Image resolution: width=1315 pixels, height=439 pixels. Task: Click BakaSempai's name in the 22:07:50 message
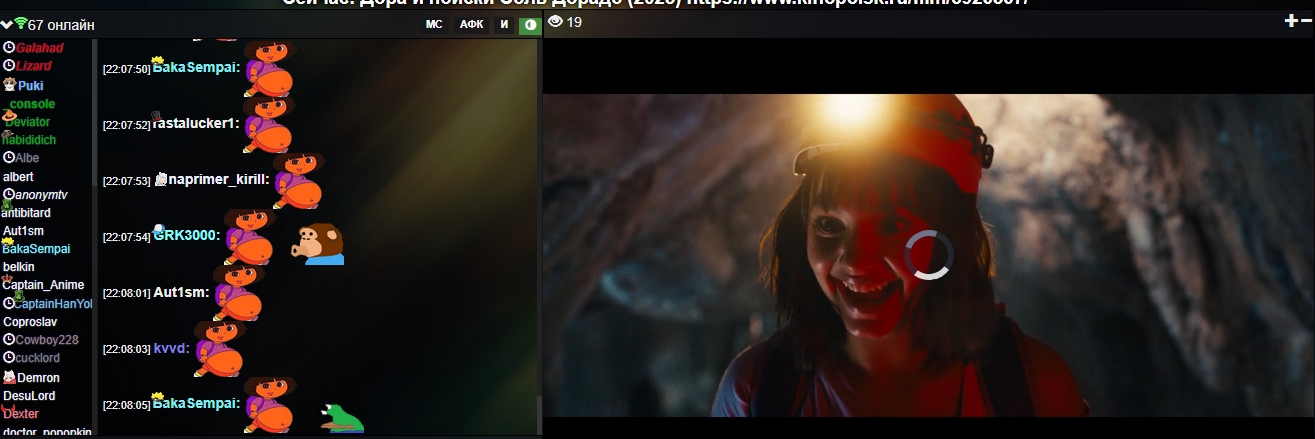(196, 67)
